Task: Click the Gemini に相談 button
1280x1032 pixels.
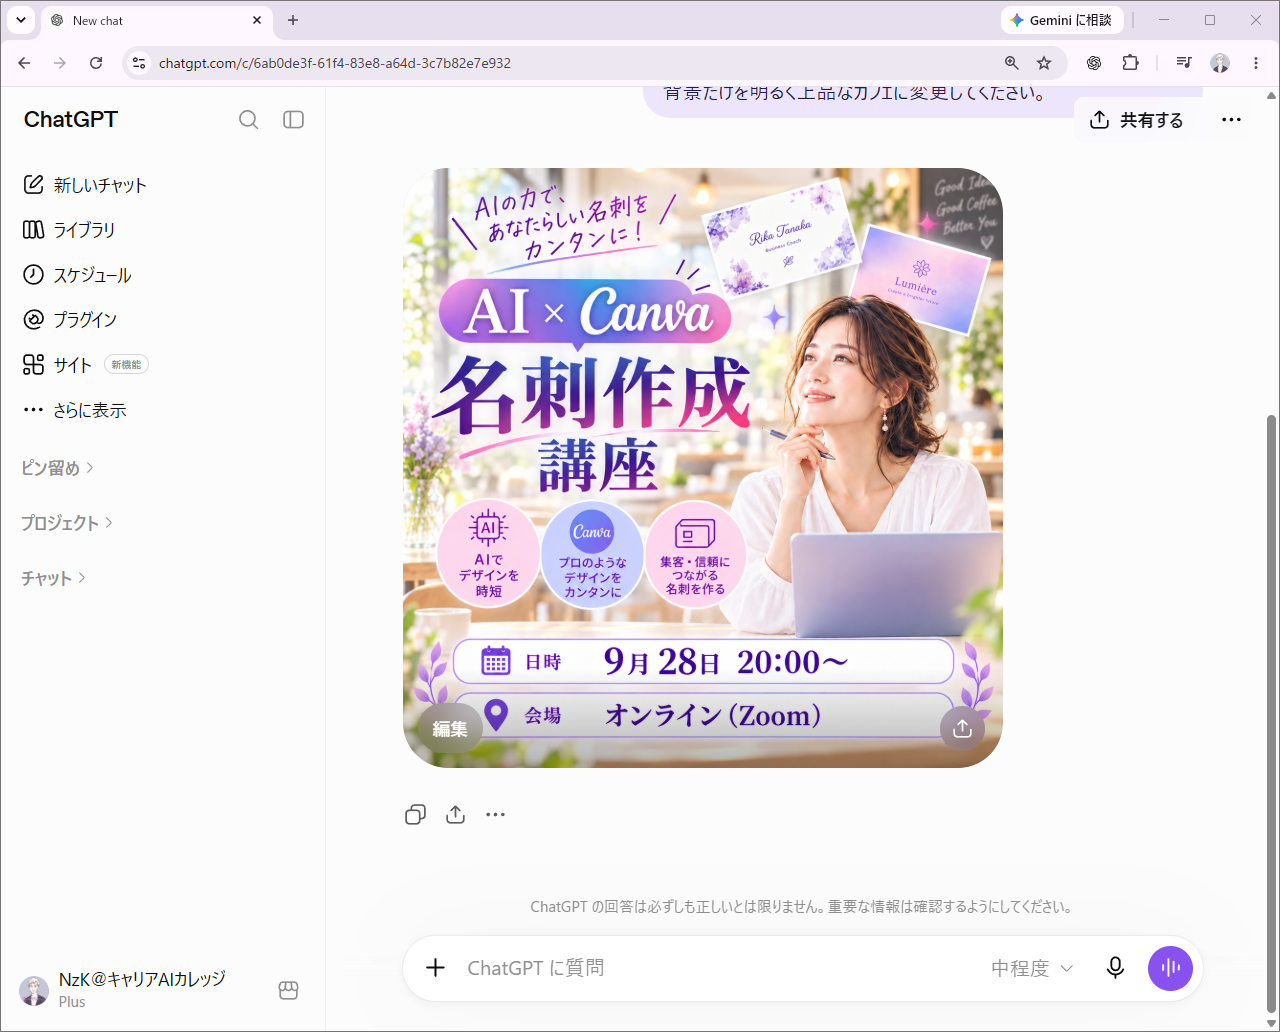Action: pos(1062,20)
